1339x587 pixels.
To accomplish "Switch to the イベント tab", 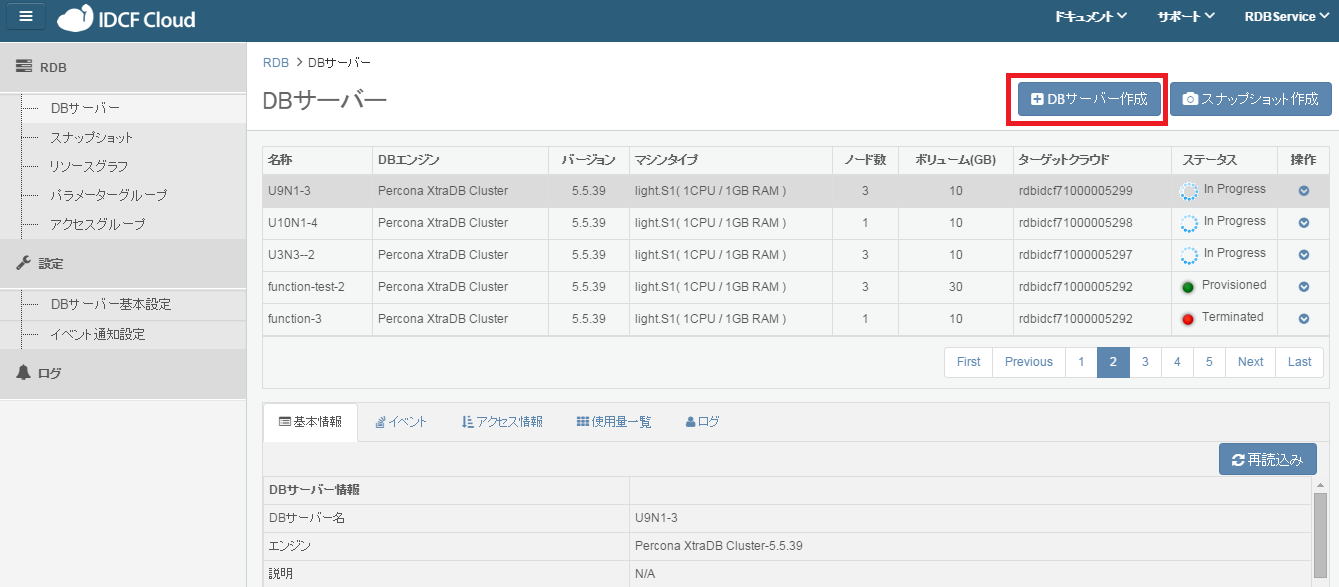I will tap(401, 422).
